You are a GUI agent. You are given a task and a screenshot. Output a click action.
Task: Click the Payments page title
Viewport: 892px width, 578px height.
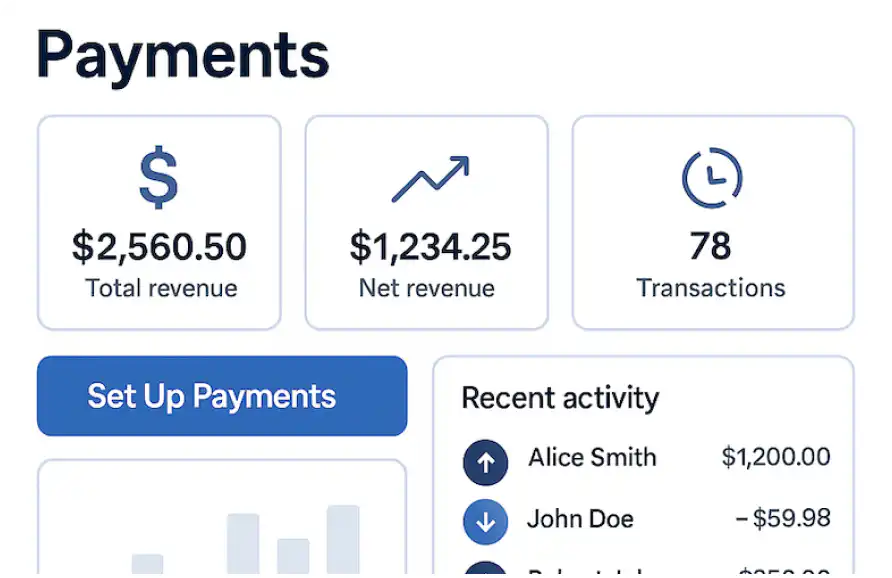180,55
